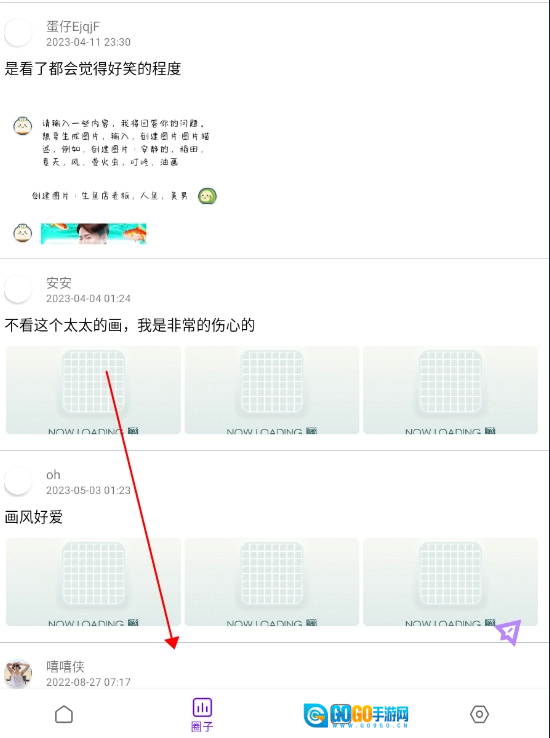Screen dimensions: 550x738
Task: View avatar of user 安安
Action: (18, 289)
